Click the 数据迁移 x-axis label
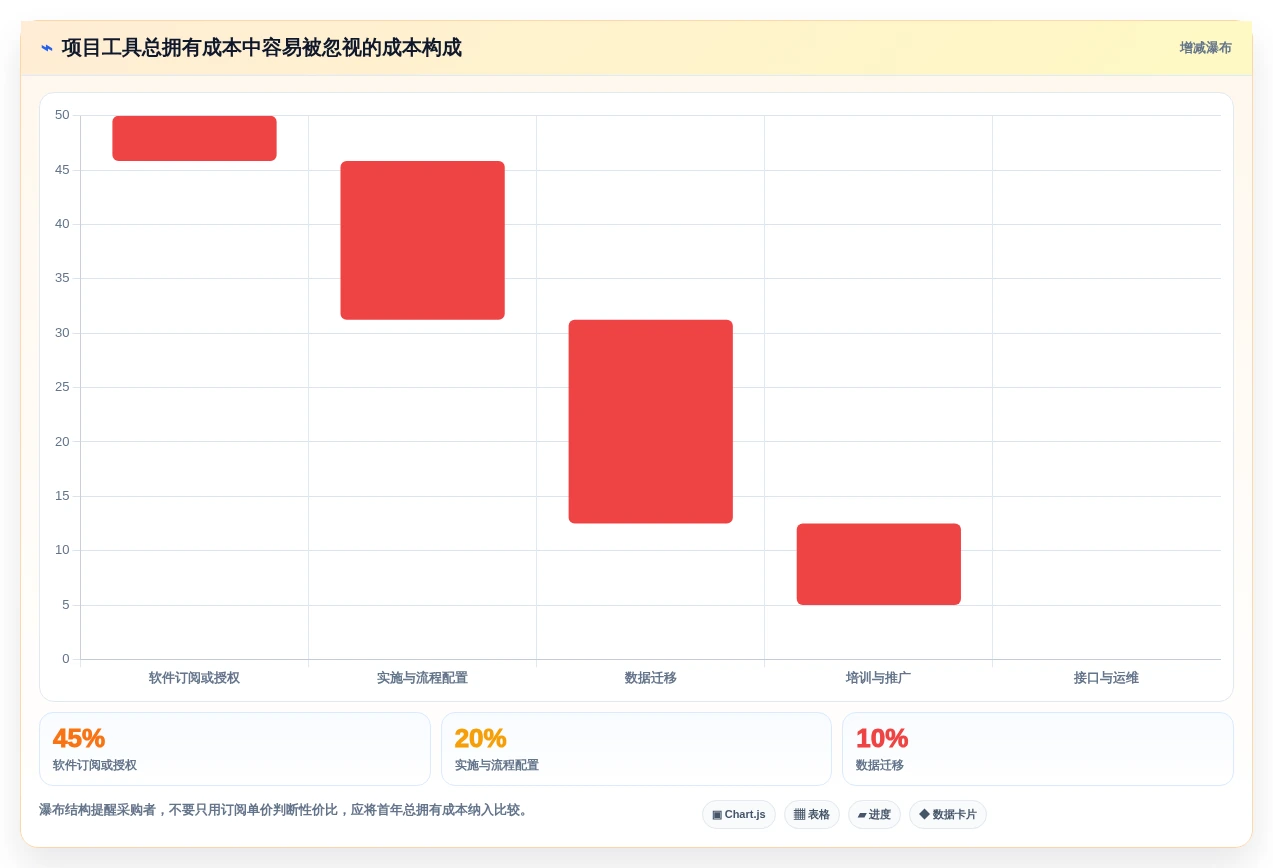This screenshot has height=868, width=1273. tap(650, 678)
